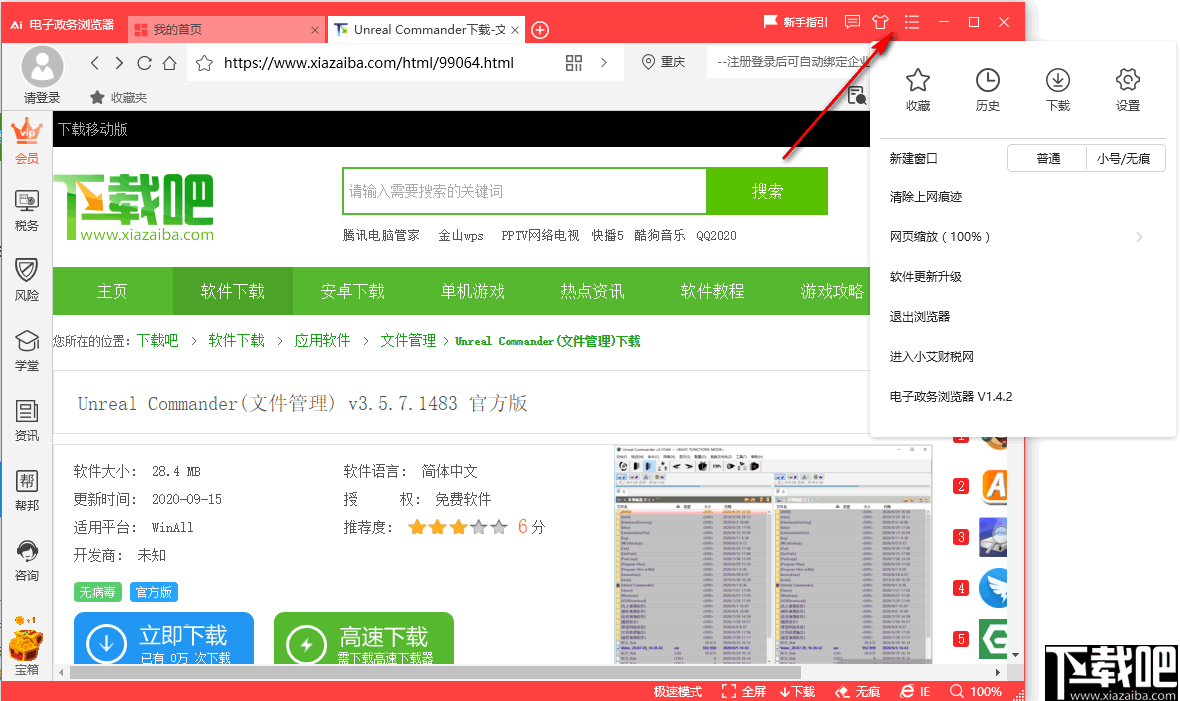Switch to IE mode via status bar icon
1180x701 pixels.
coord(913,690)
